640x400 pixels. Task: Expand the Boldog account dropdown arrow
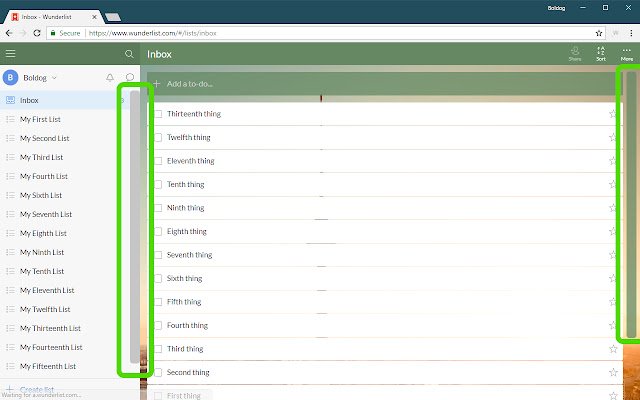tap(54, 78)
